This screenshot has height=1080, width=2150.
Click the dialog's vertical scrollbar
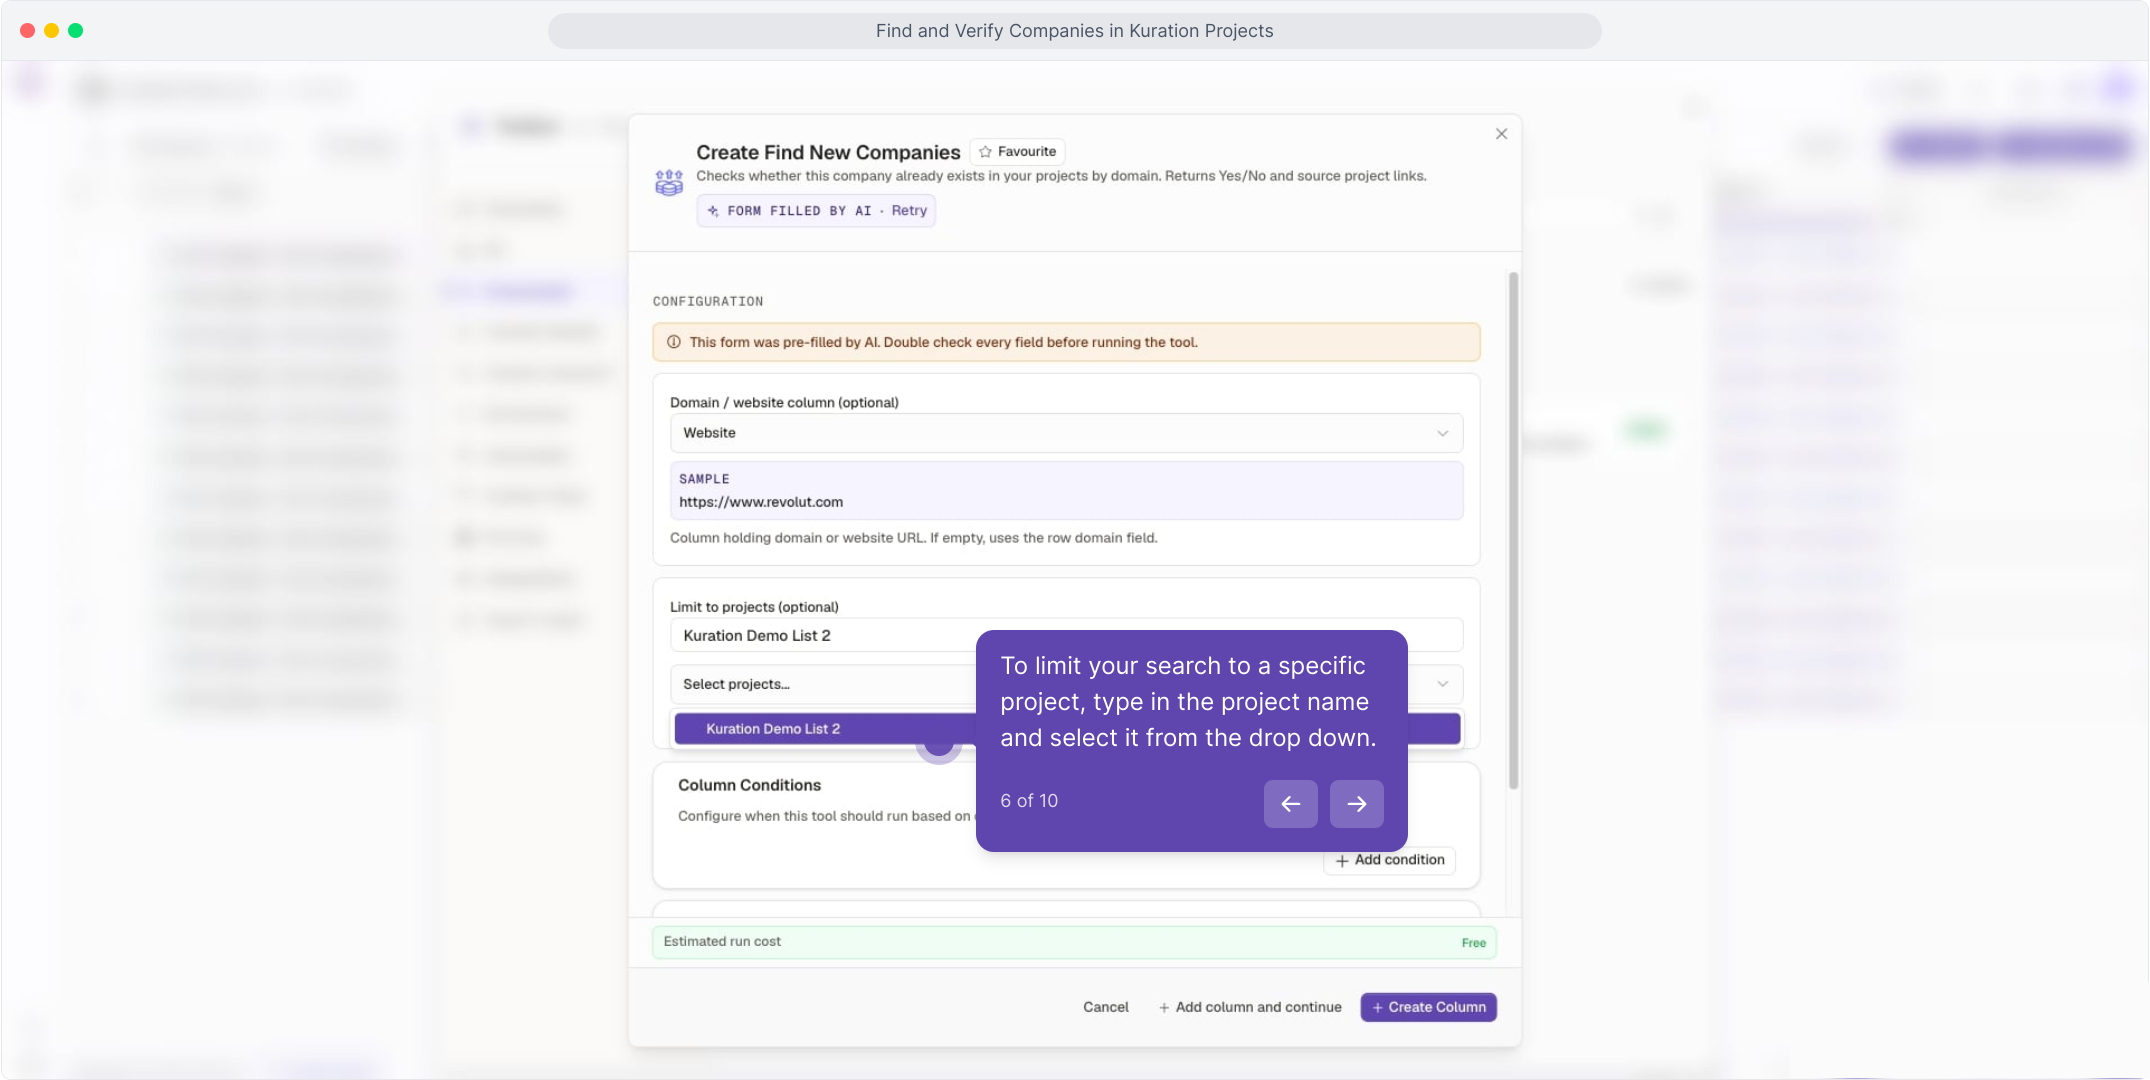[1513, 530]
